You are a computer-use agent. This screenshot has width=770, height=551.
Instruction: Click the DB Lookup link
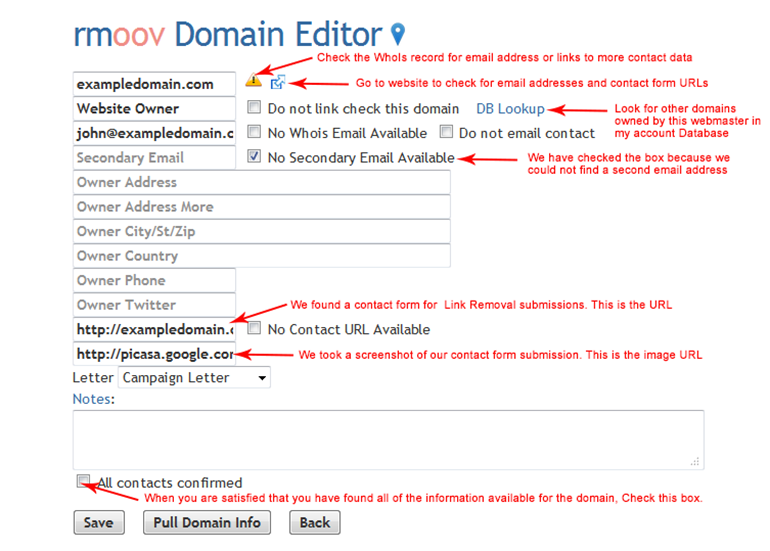coord(510,108)
